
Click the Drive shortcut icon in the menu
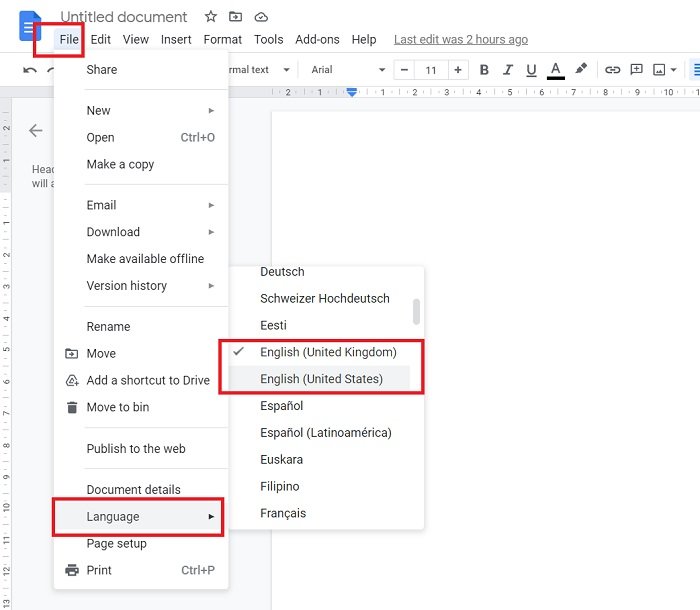72,380
